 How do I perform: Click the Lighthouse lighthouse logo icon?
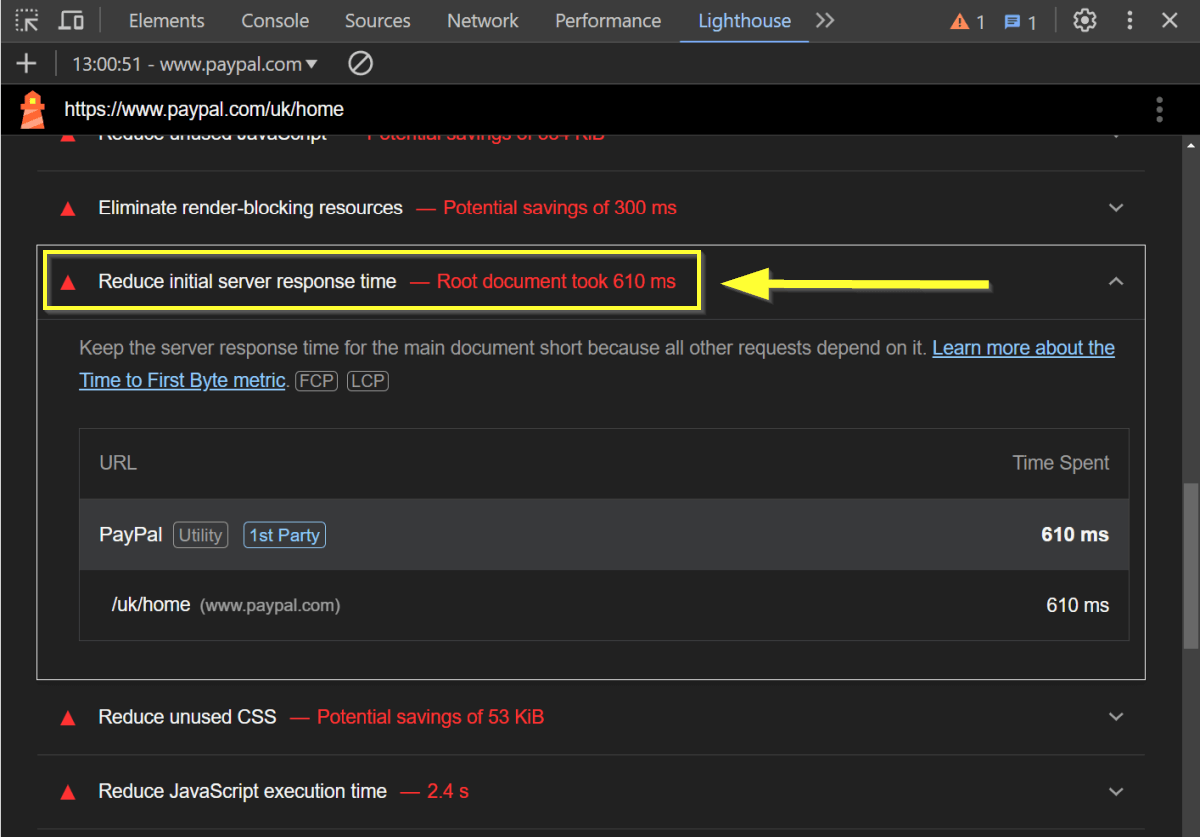click(33, 109)
